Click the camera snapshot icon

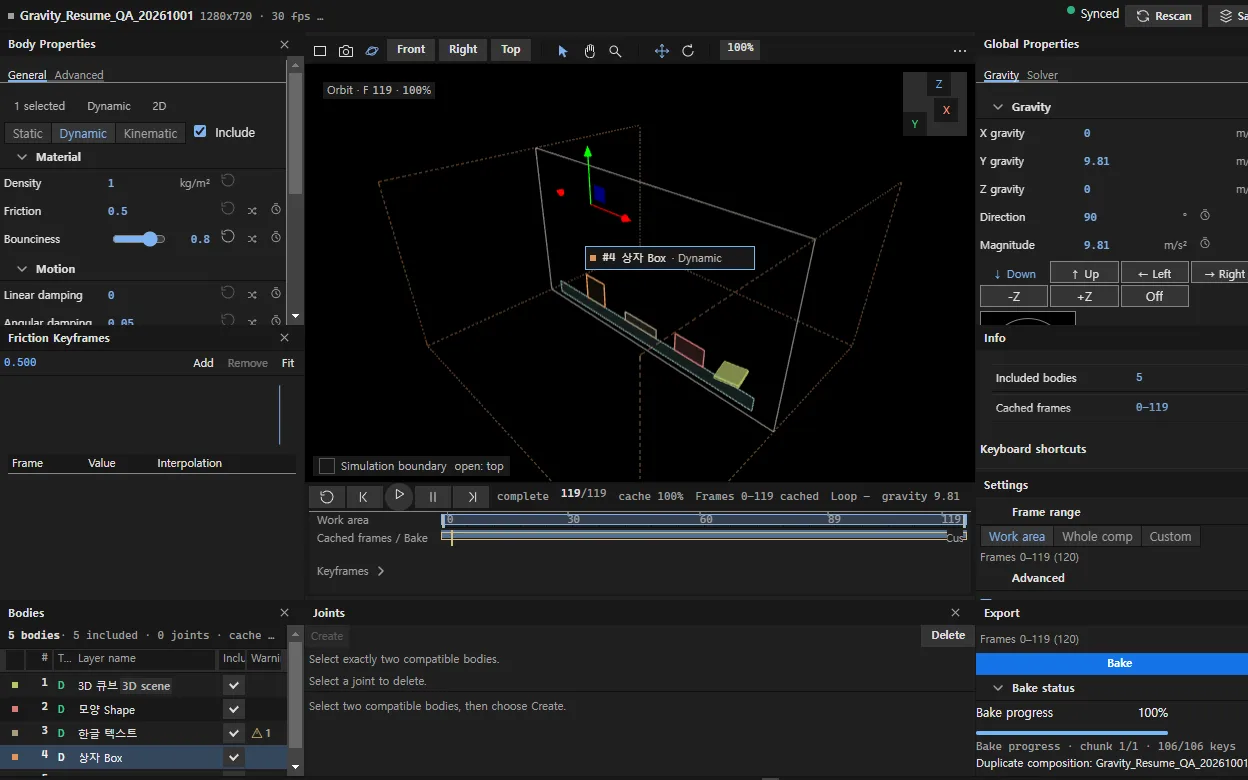click(346, 51)
